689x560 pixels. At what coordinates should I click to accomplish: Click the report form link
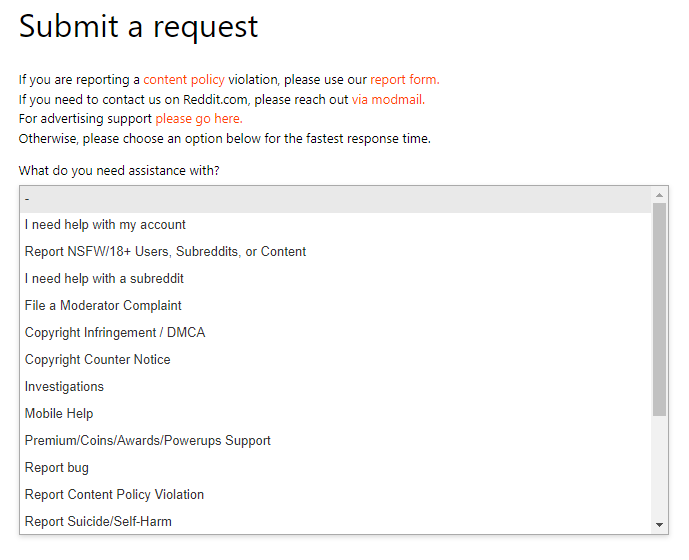pos(404,80)
